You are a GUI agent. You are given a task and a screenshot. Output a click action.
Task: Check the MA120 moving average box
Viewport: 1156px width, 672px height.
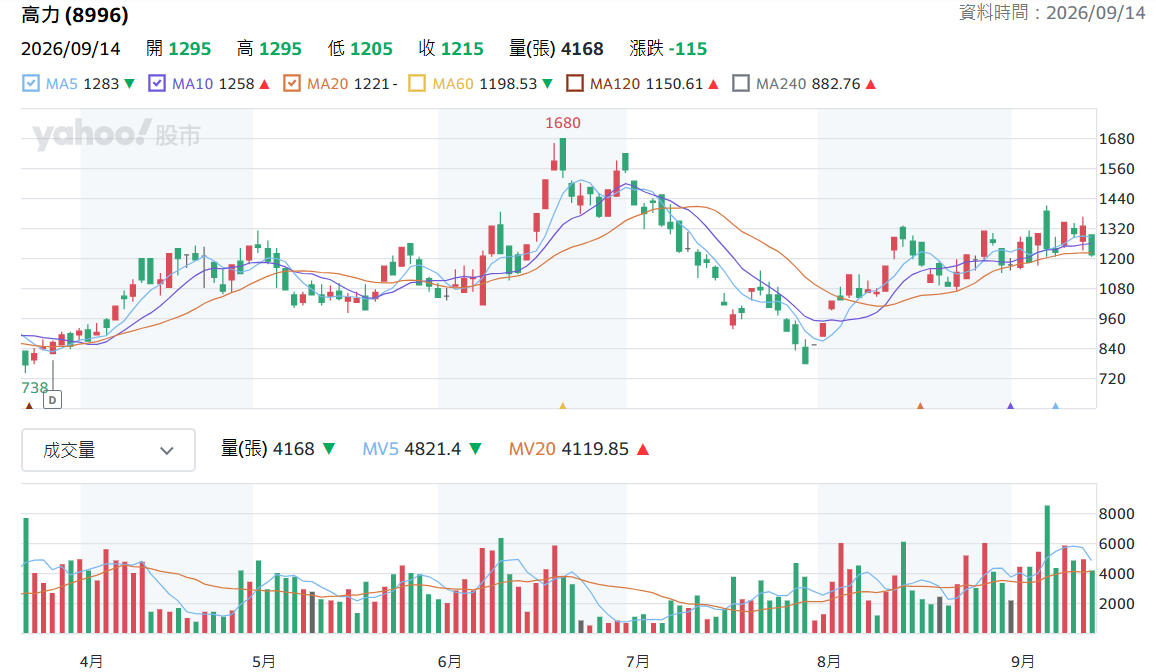tap(574, 83)
